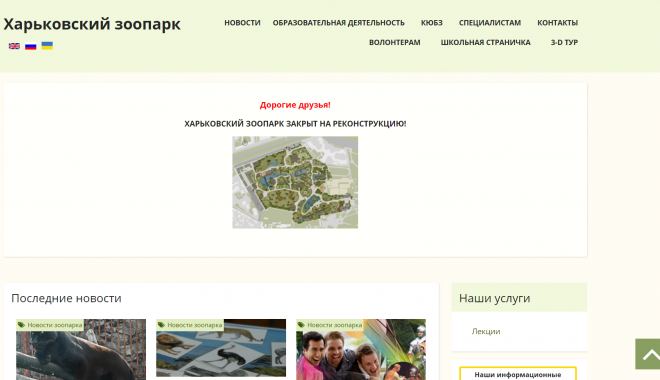Choose the Ukrainian flag language icon
Viewport: 660px width, 380px height.
tap(47, 45)
